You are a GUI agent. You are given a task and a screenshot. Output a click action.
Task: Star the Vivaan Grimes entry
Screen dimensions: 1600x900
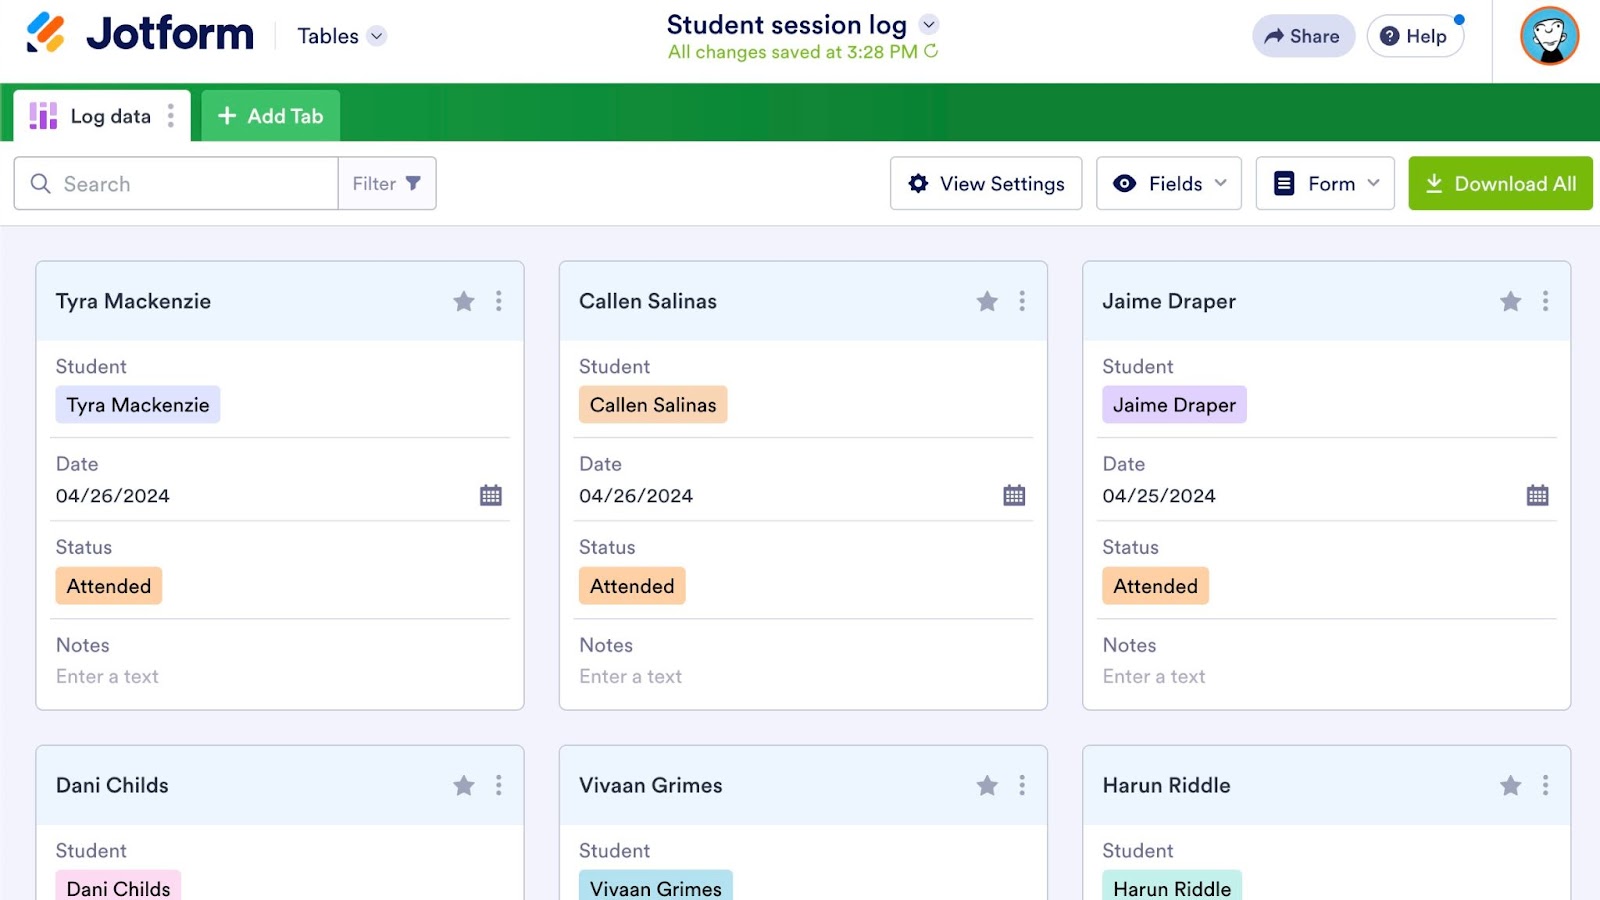987,785
